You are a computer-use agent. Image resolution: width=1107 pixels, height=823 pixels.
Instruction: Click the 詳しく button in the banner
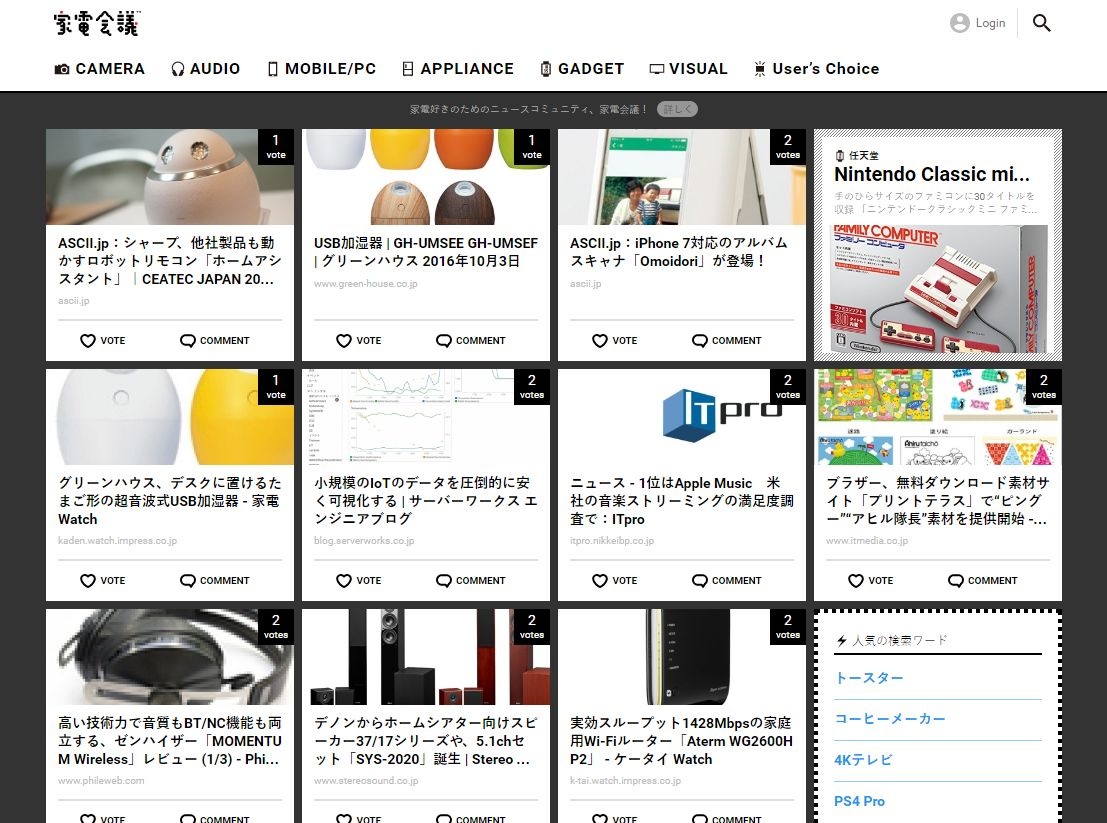(x=677, y=109)
